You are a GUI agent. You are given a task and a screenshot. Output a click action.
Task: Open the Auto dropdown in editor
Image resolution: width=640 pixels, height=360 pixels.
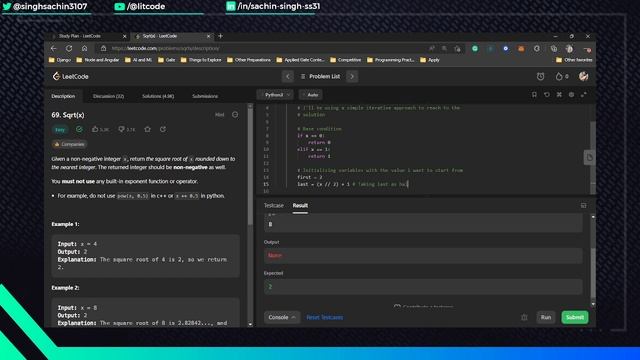(x=311, y=95)
